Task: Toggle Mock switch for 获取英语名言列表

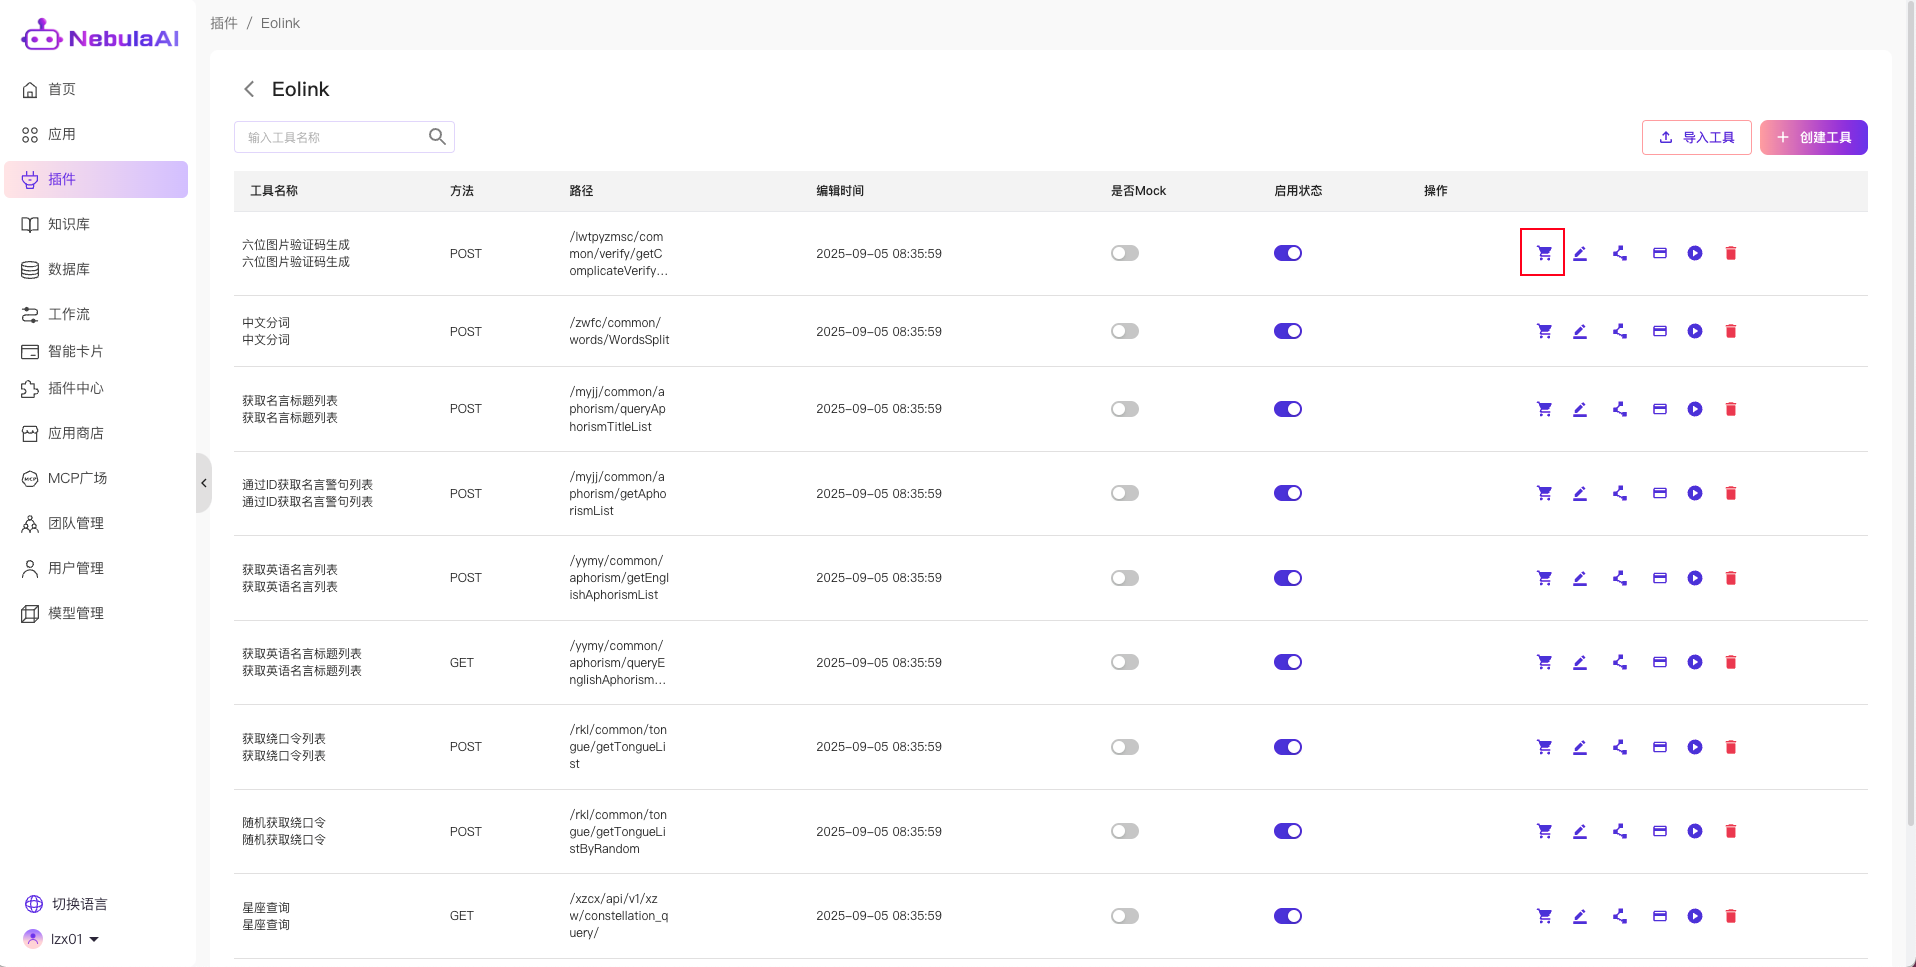Action: pos(1125,578)
